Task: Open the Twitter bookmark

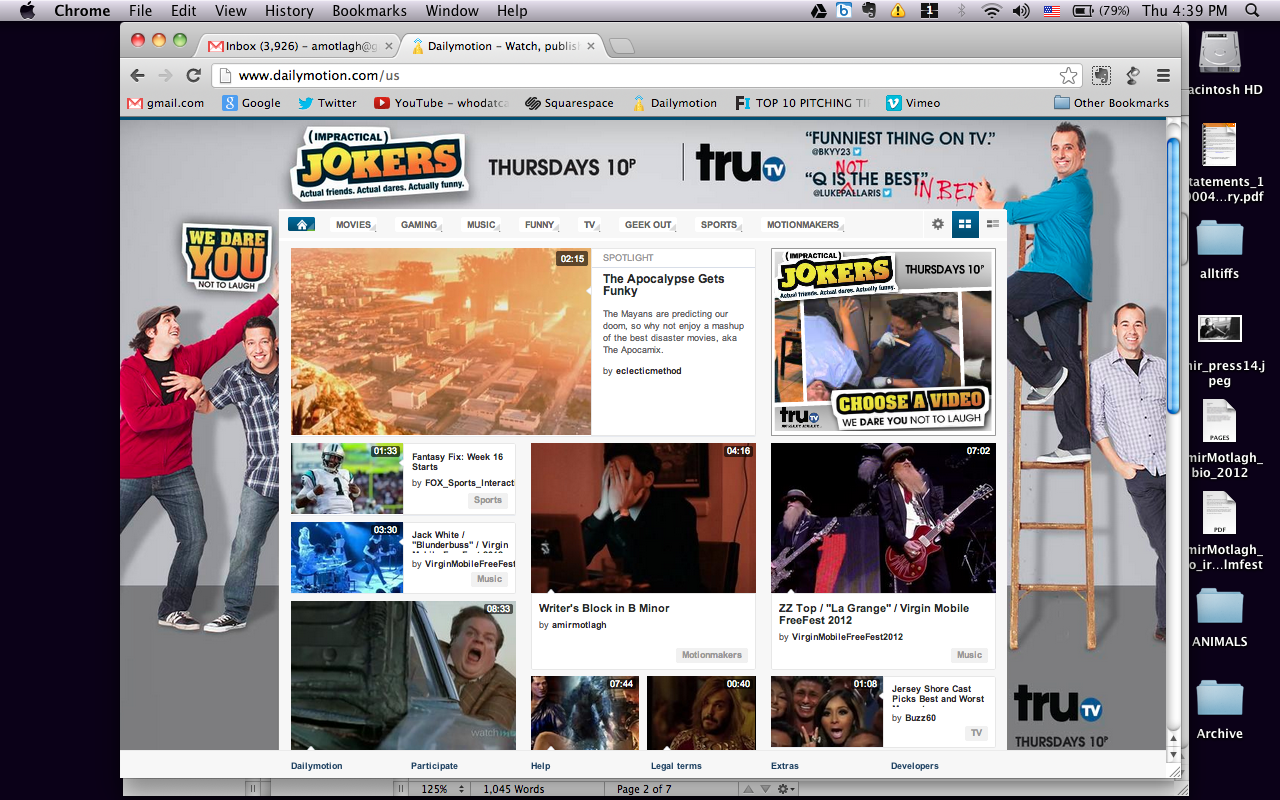Action: tap(327, 103)
